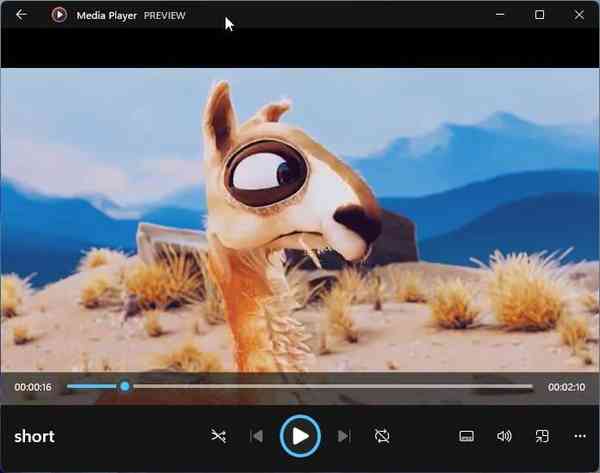This screenshot has height=473, width=600.
Task: Open the volume control
Action: [504, 436]
